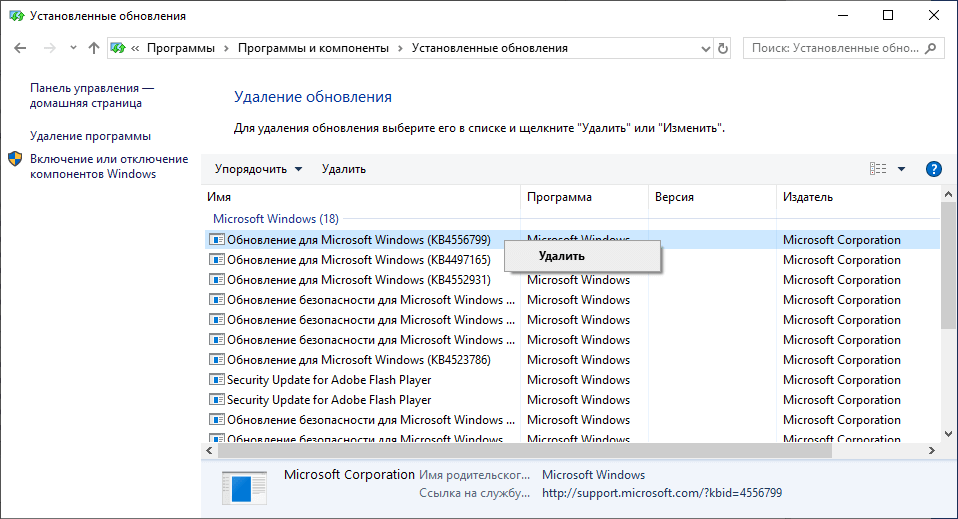Sort by the Программа column header
The height and width of the screenshot is (519, 958).
pos(585,197)
